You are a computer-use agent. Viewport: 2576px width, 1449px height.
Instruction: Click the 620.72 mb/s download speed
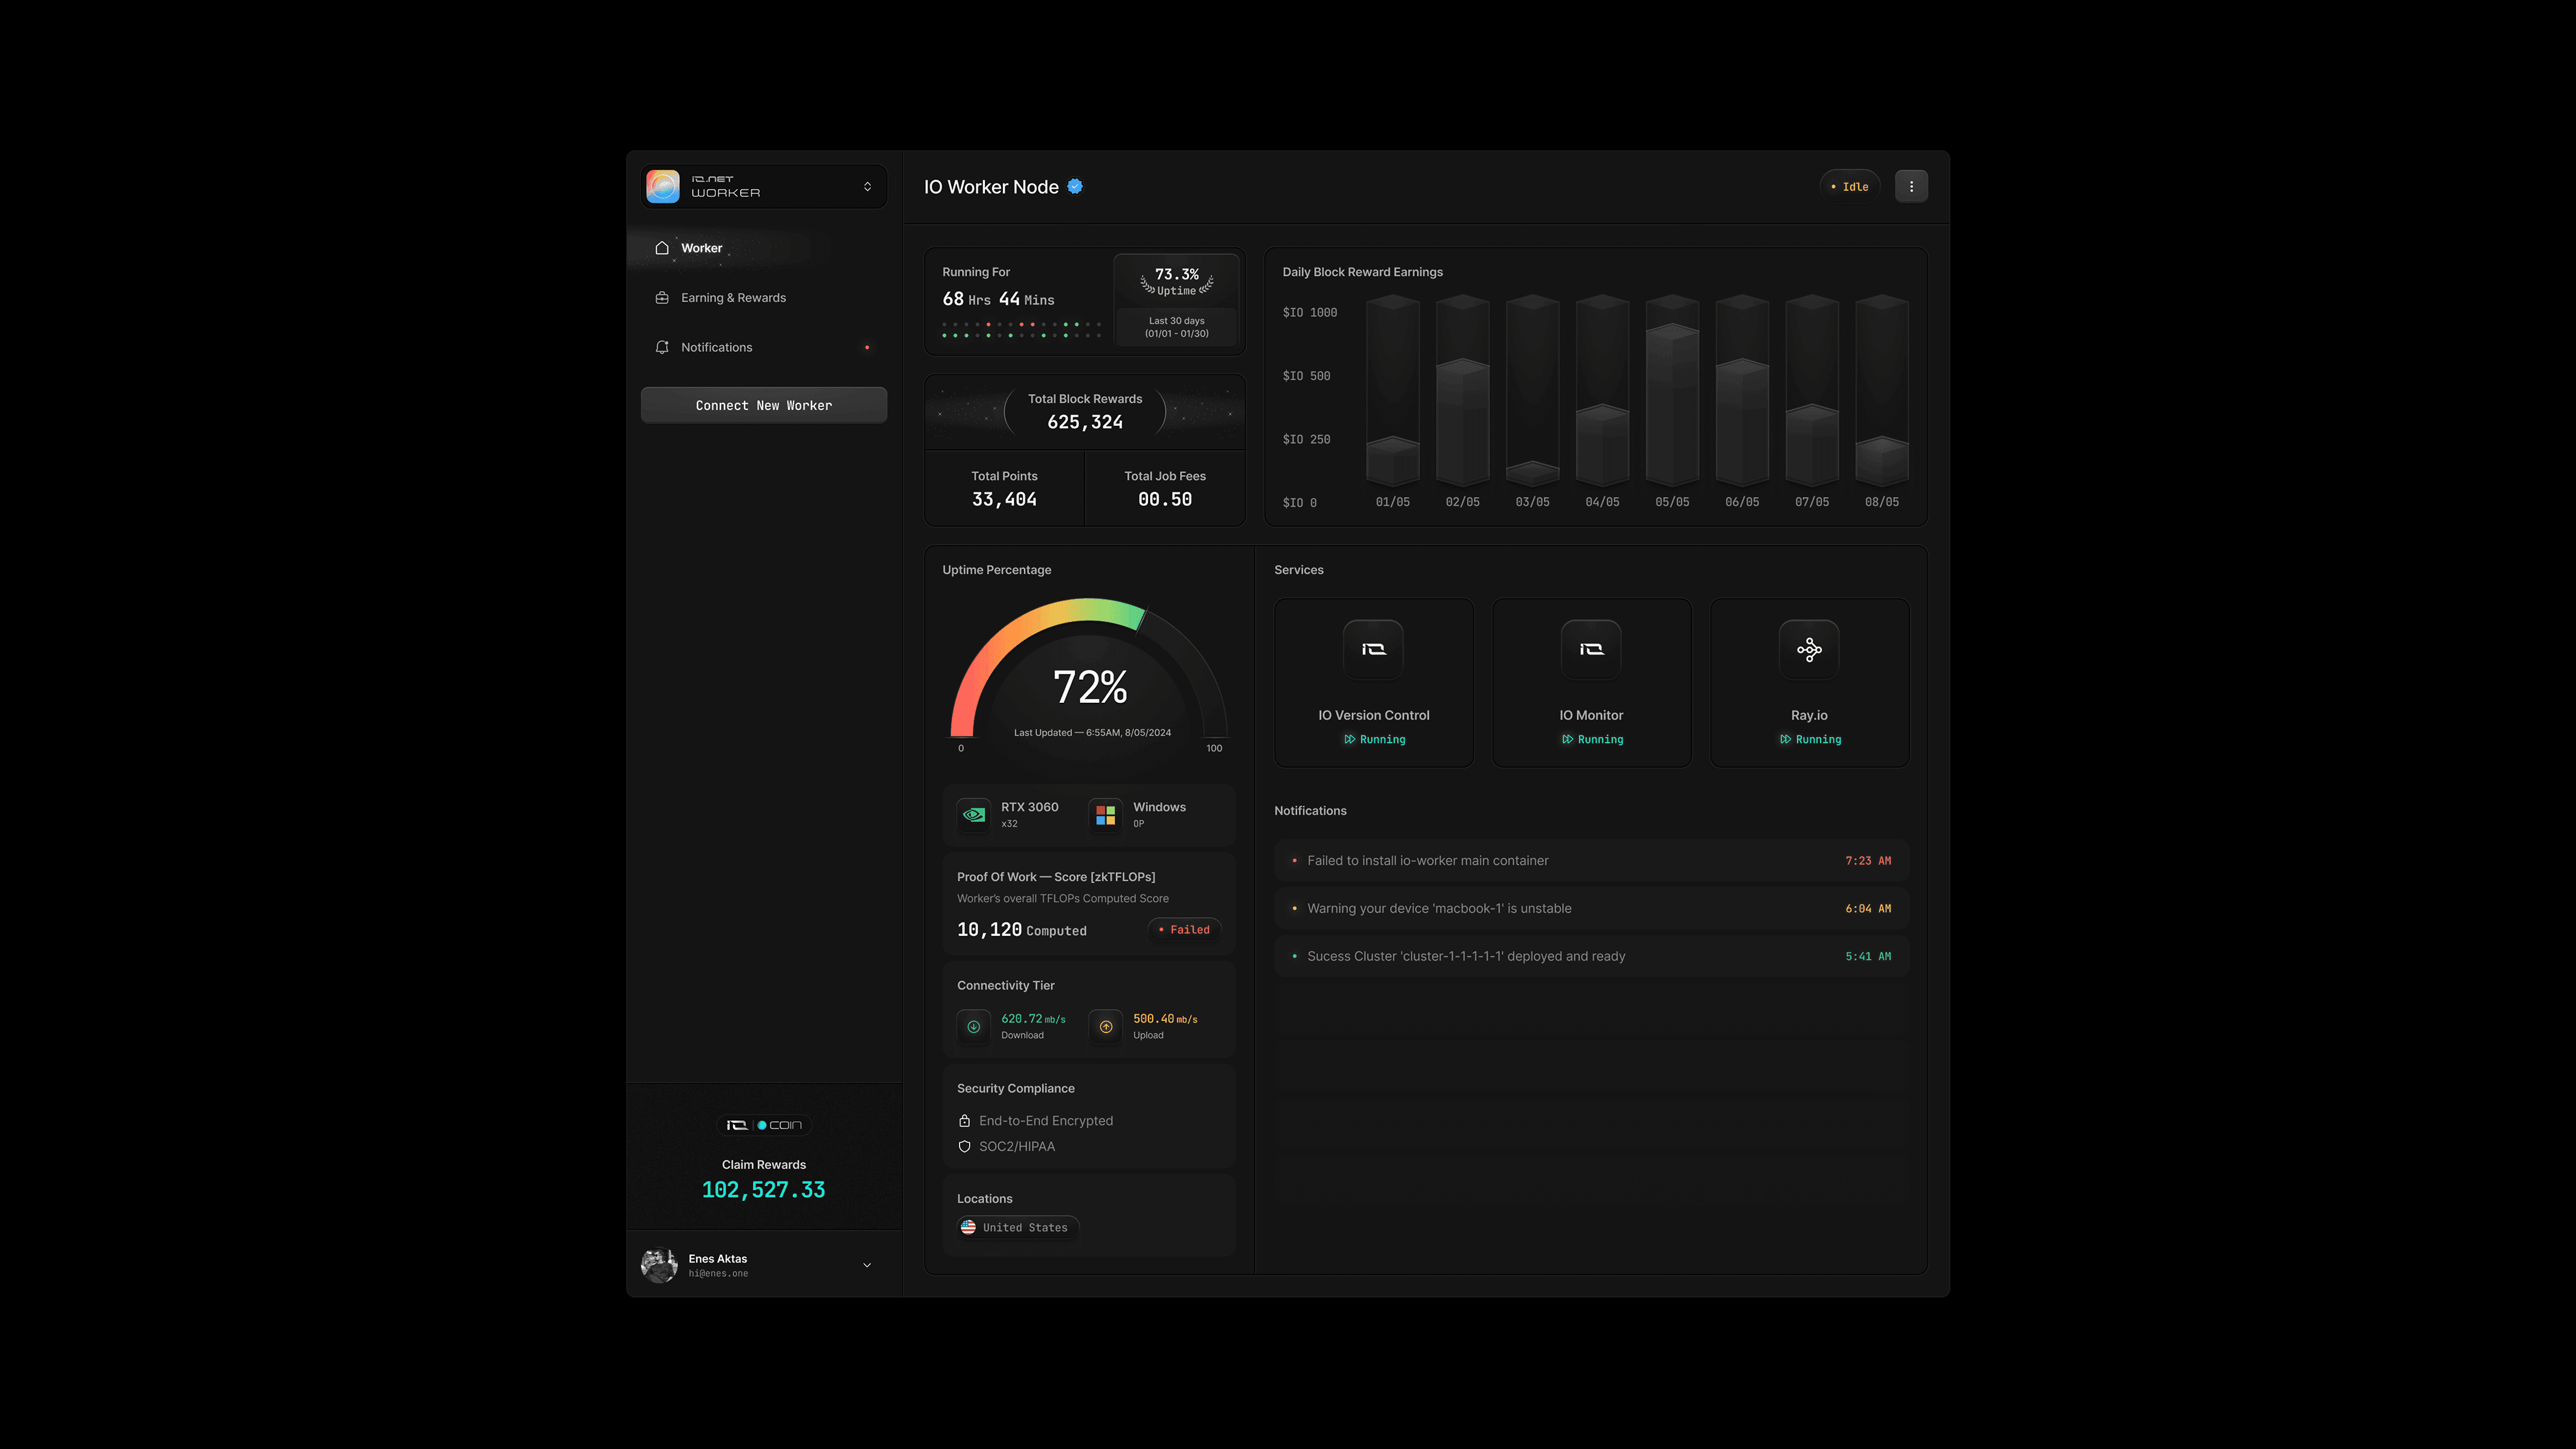pos(1033,1019)
